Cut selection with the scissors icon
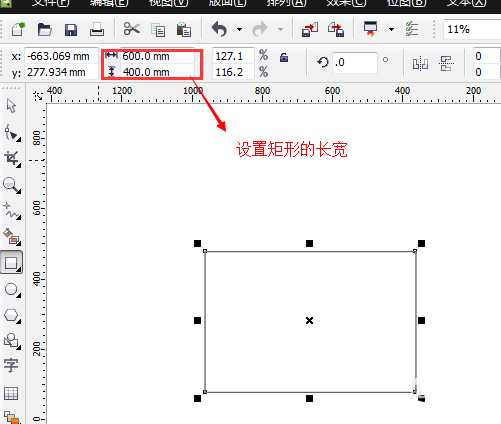Viewport: 501px width, 424px height. (x=131, y=29)
